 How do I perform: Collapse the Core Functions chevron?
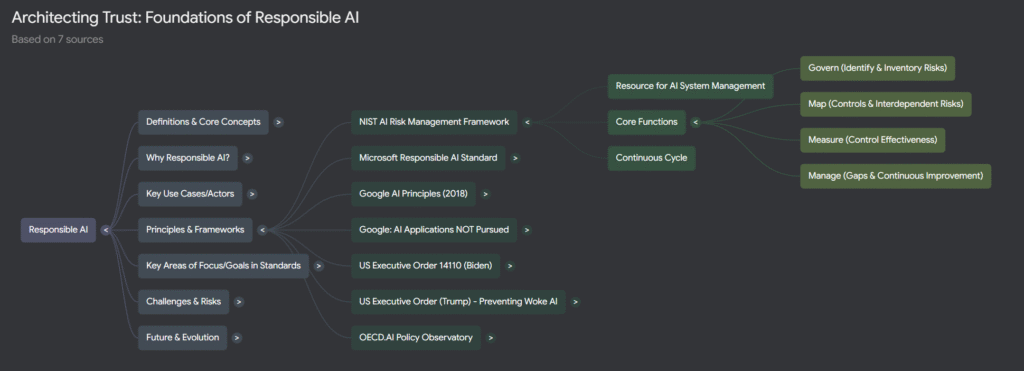click(x=696, y=122)
